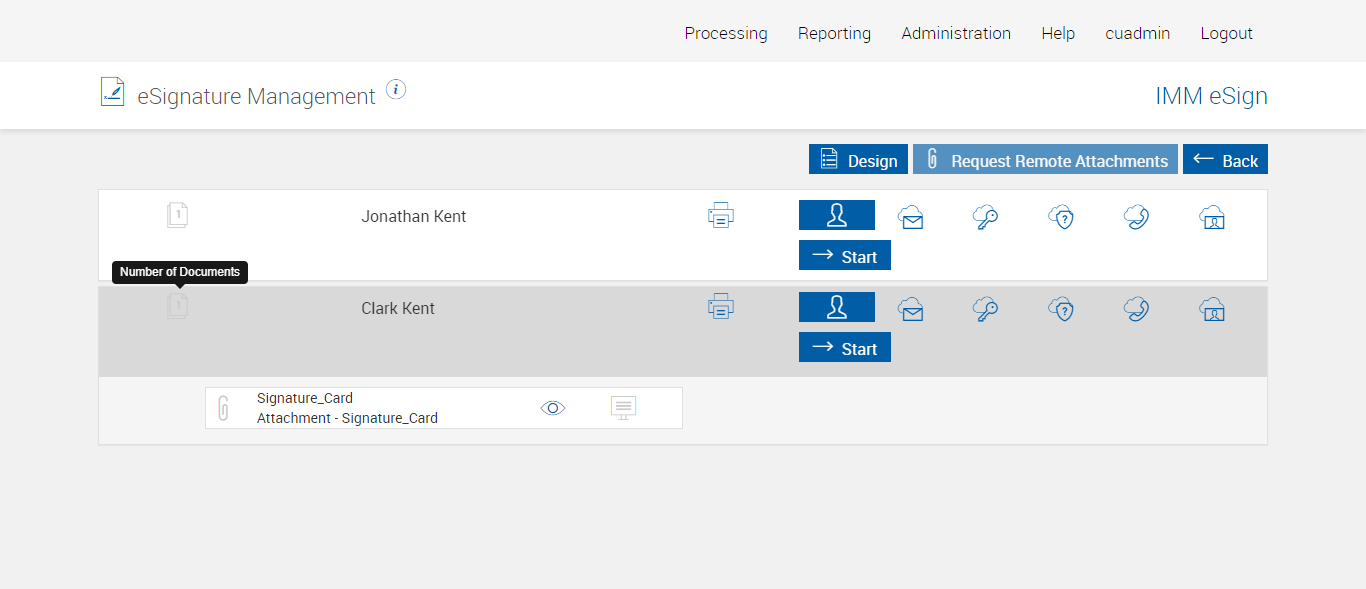Select phone authentication for Jonathan Kent
1366x589 pixels.
pyautogui.click(x=1136, y=217)
